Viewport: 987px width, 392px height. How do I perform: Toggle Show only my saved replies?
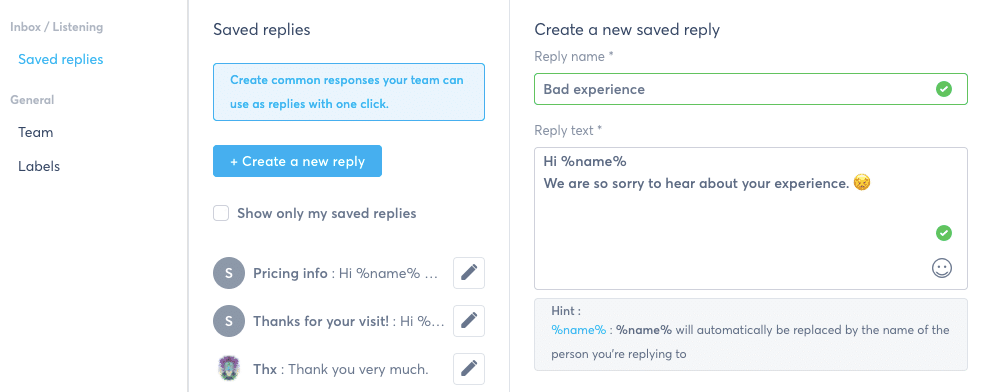221,213
